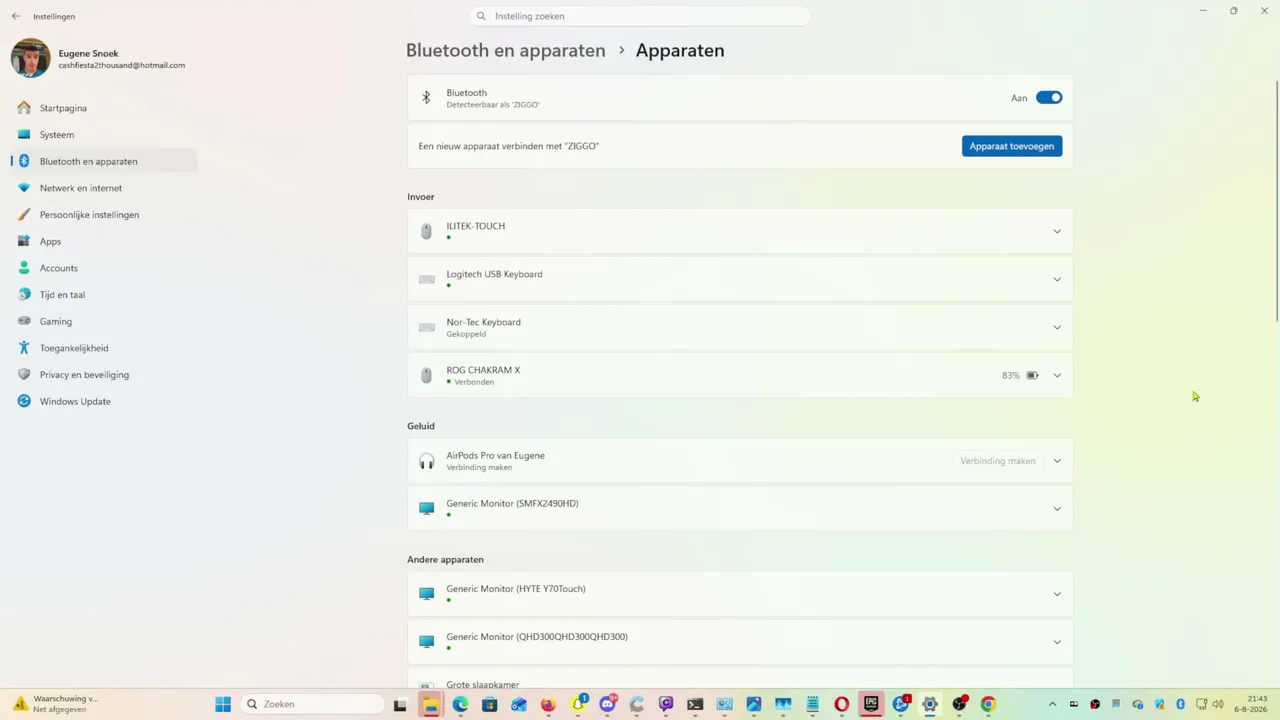The image size is (1280, 720).
Task: Expand the Logitech USB Keyboard row
Action: pyautogui.click(x=1057, y=279)
